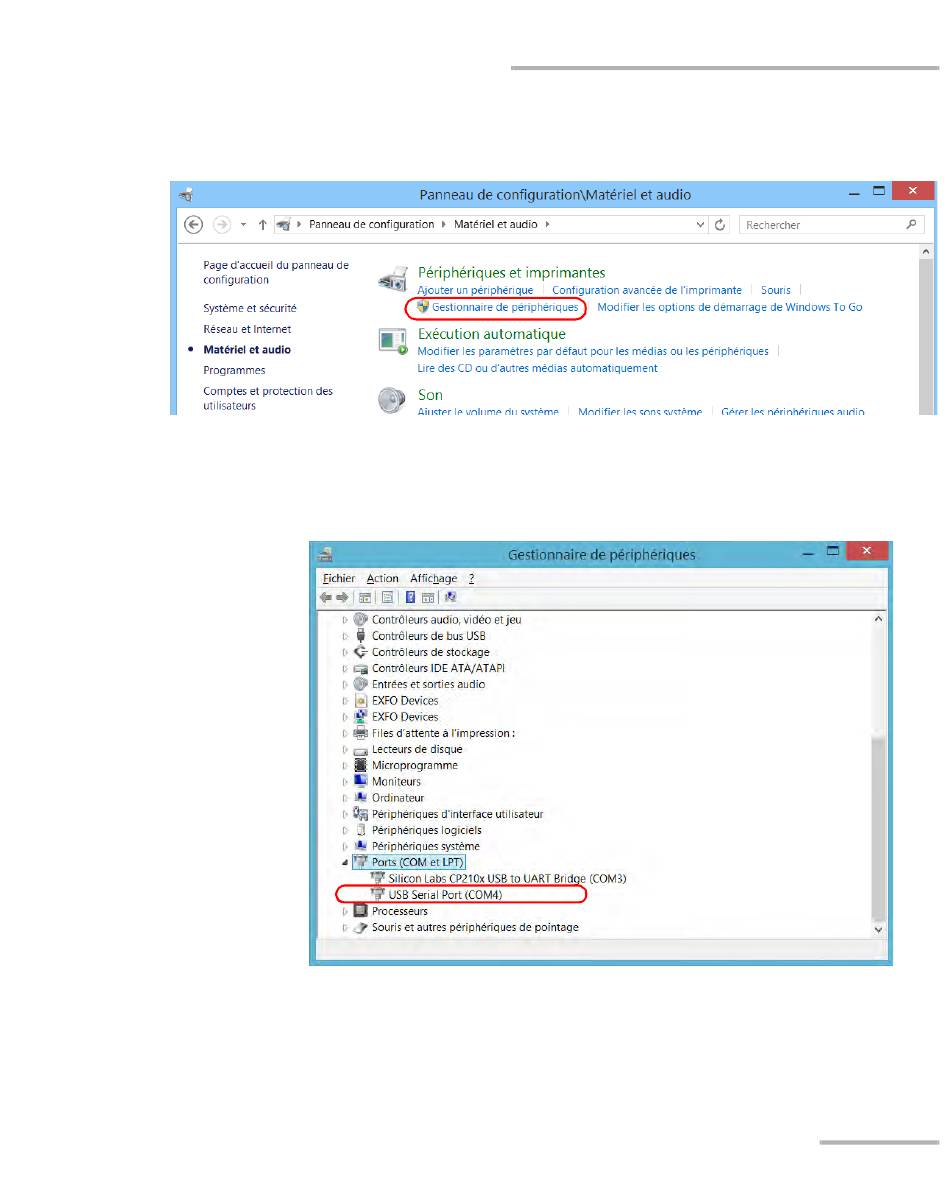The height and width of the screenshot is (1181, 950).
Task: Collapse the Ports (COM et LPT) node
Action: [x=346, y=862]
